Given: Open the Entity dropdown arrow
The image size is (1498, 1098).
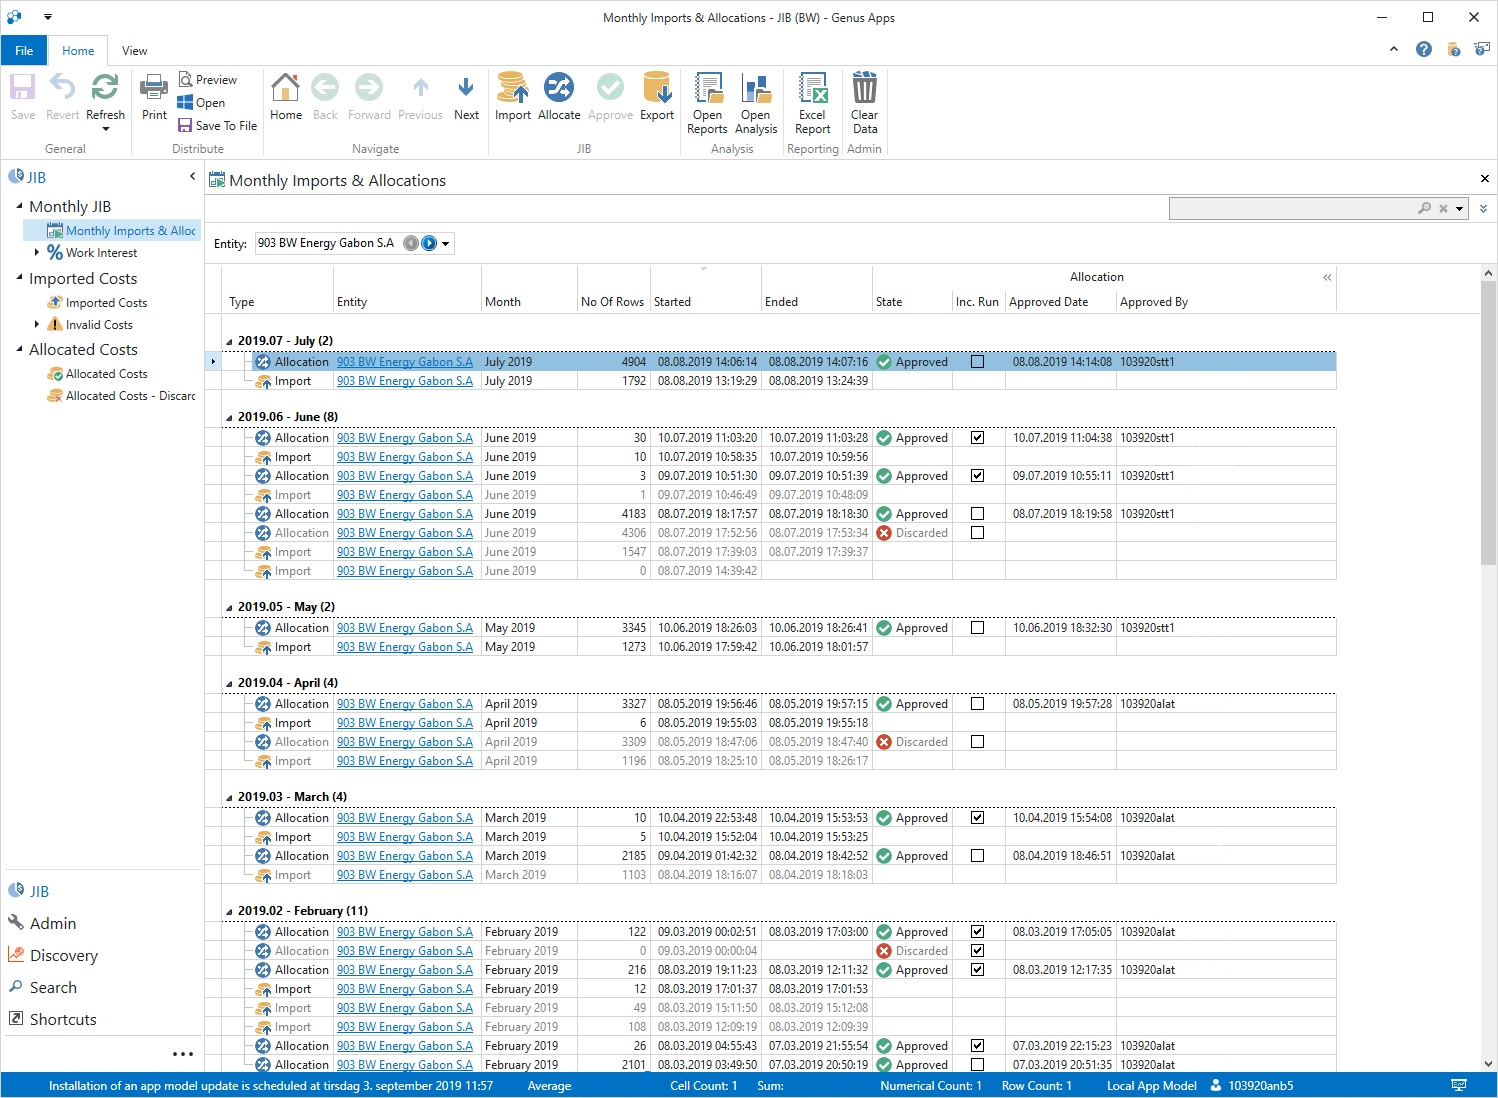Looking at the screenshot, I should tap(446, 243).
